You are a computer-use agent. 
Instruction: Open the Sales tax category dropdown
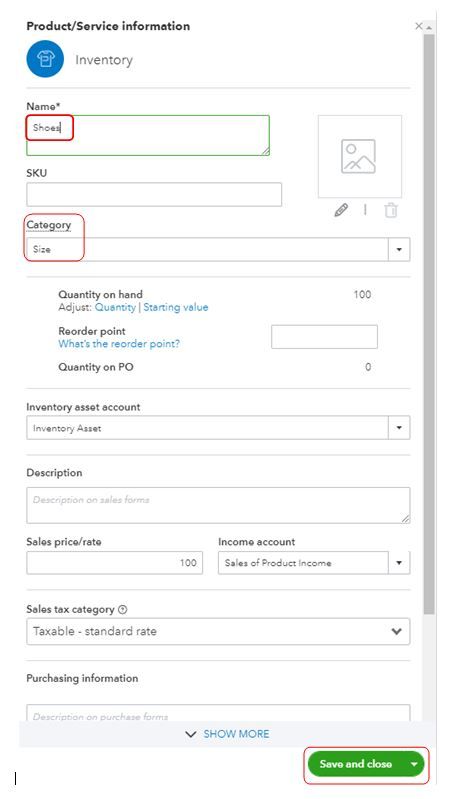click(x=218, y=631)
